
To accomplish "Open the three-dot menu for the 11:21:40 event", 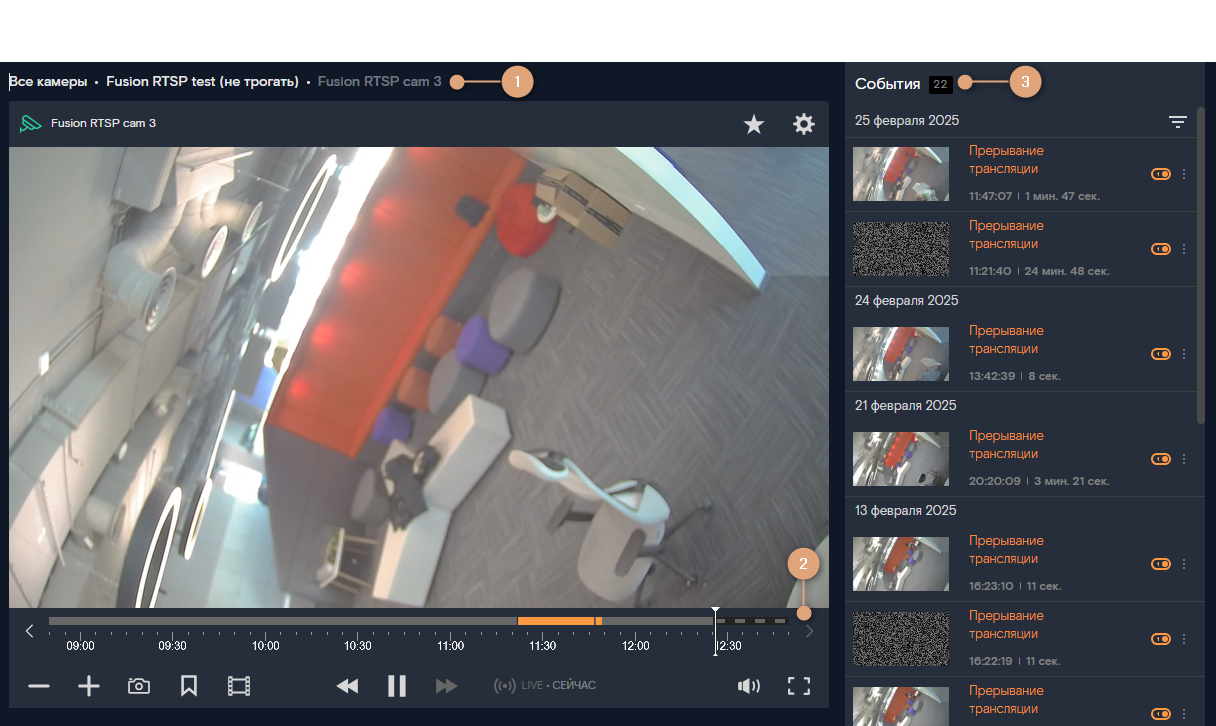I will point(1184,249).
